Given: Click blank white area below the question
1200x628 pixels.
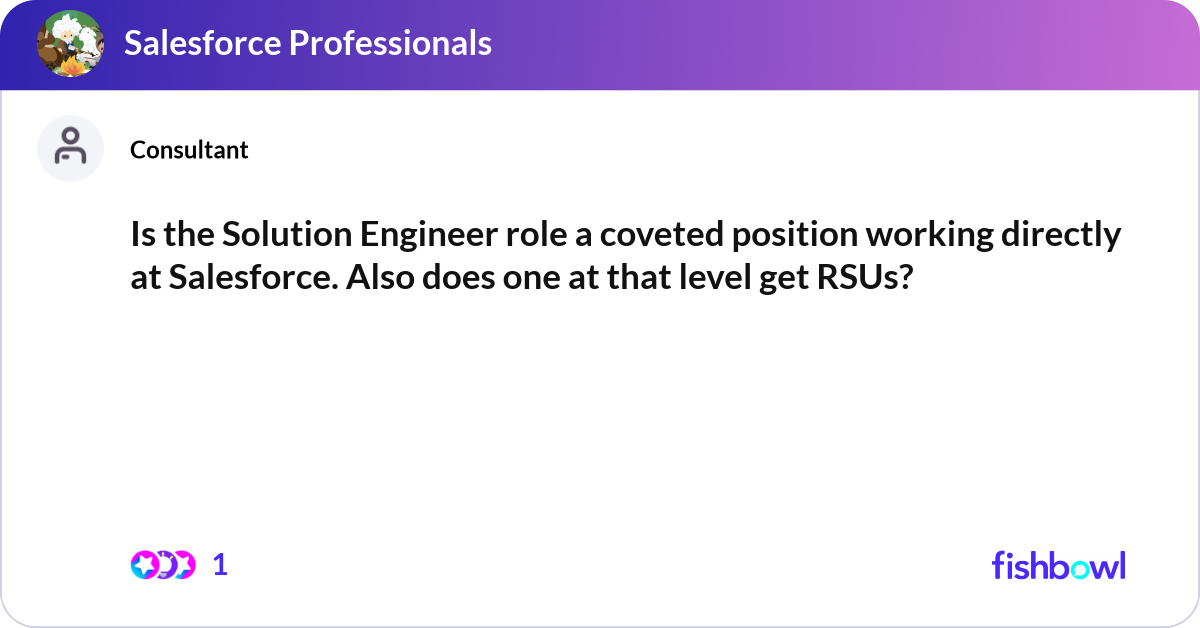Looking at the screenshot, I should pos(600,420).
